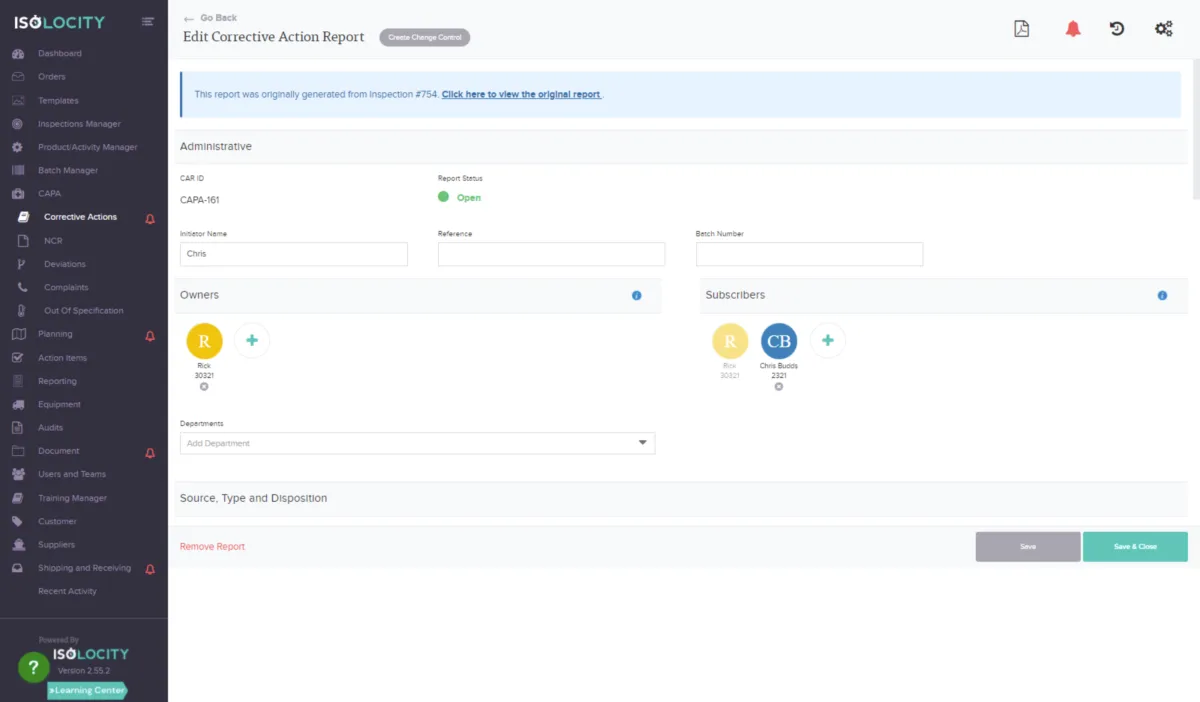The height and width of the screenshot is (702, 1200).
Task: Open the settings gears icon
Action: (1163, 29)
